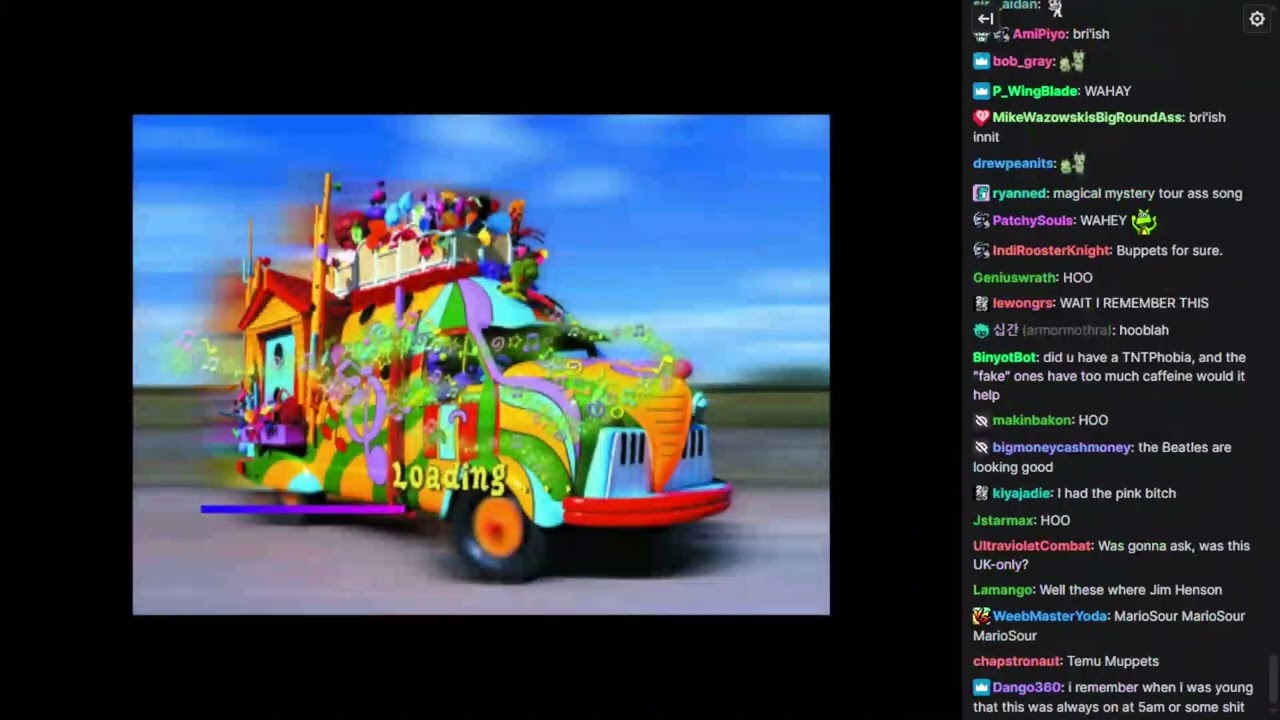Viewport: 1280px width, 720px height.
Task: Click the kiyajadie username
Action: 1021,493
